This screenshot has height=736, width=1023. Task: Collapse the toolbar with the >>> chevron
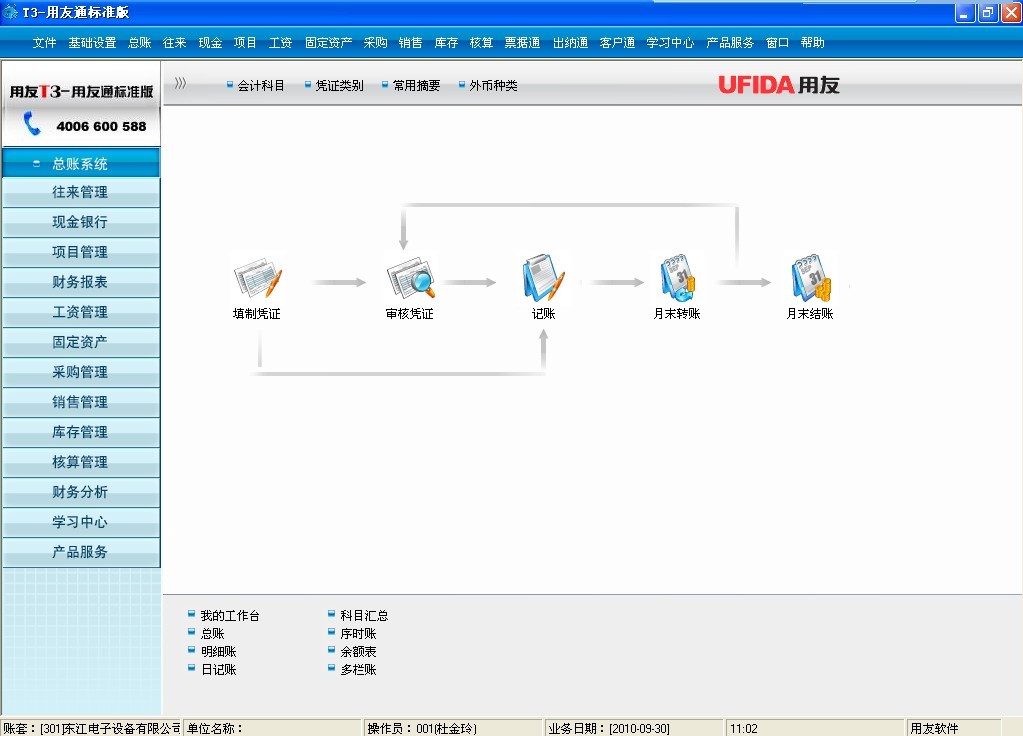pyautogui.click(x=180, y=83)
